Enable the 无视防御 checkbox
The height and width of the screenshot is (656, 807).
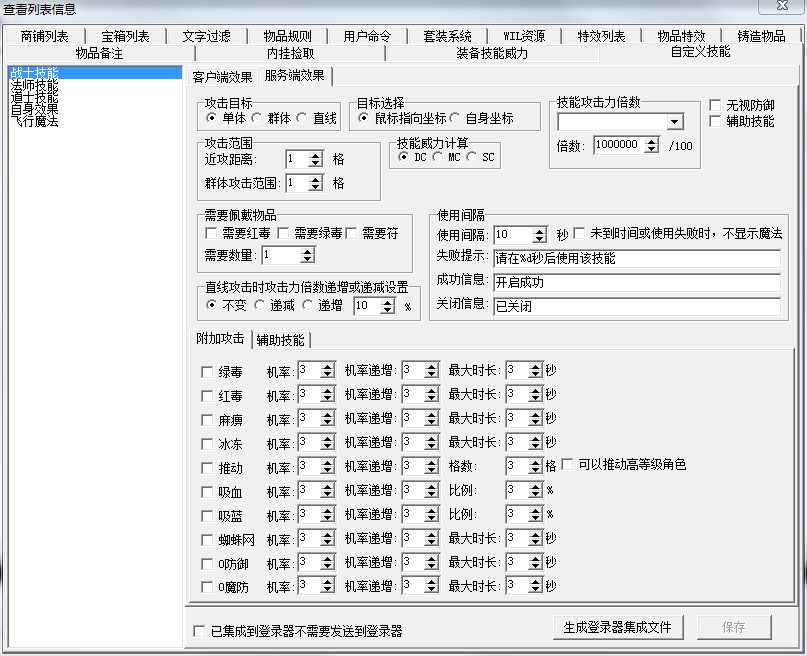(715, 105)
